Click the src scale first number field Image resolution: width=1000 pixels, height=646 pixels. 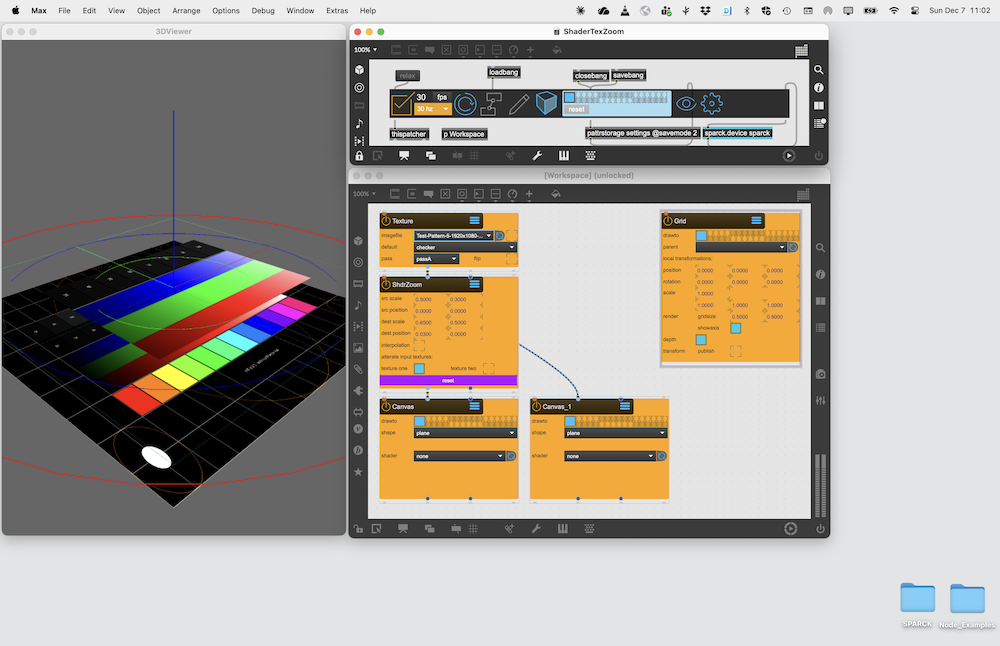point(424,299)
